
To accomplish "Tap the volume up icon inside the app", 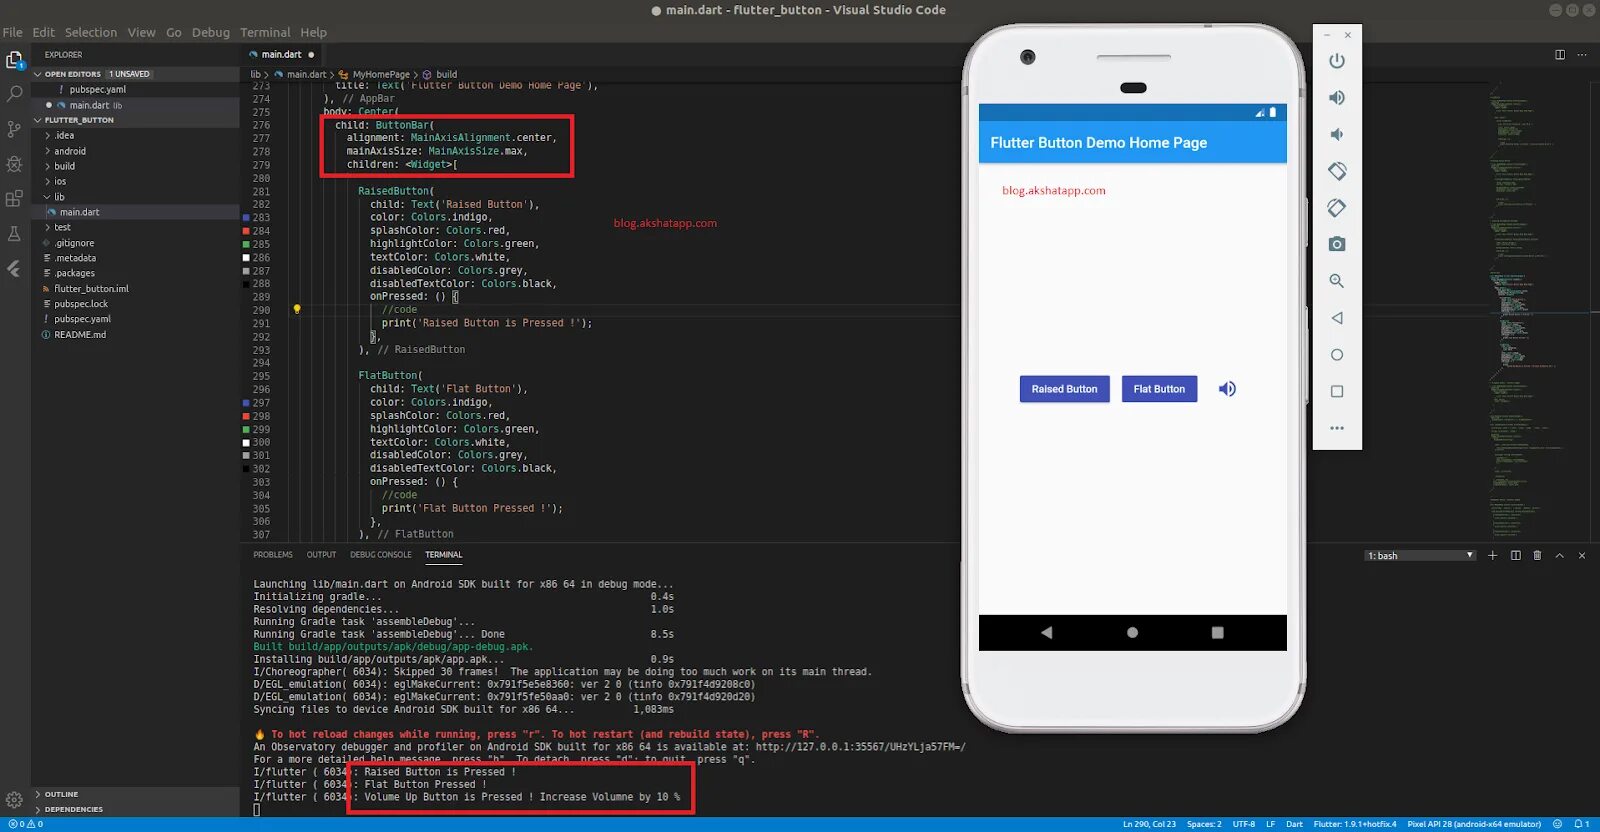I will tap(1227, 389).
